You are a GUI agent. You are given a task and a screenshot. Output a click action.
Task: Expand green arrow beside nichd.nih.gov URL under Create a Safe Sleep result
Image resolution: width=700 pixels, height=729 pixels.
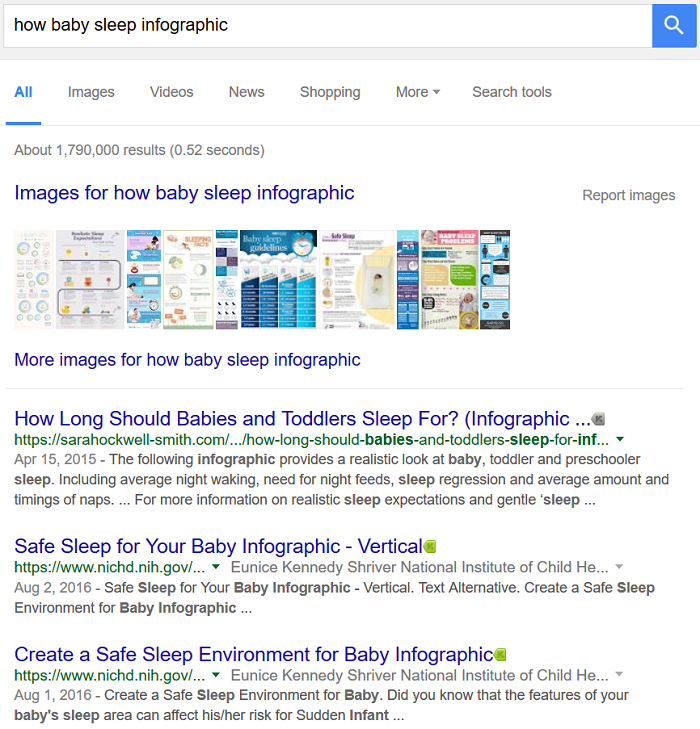click(216, 675)
